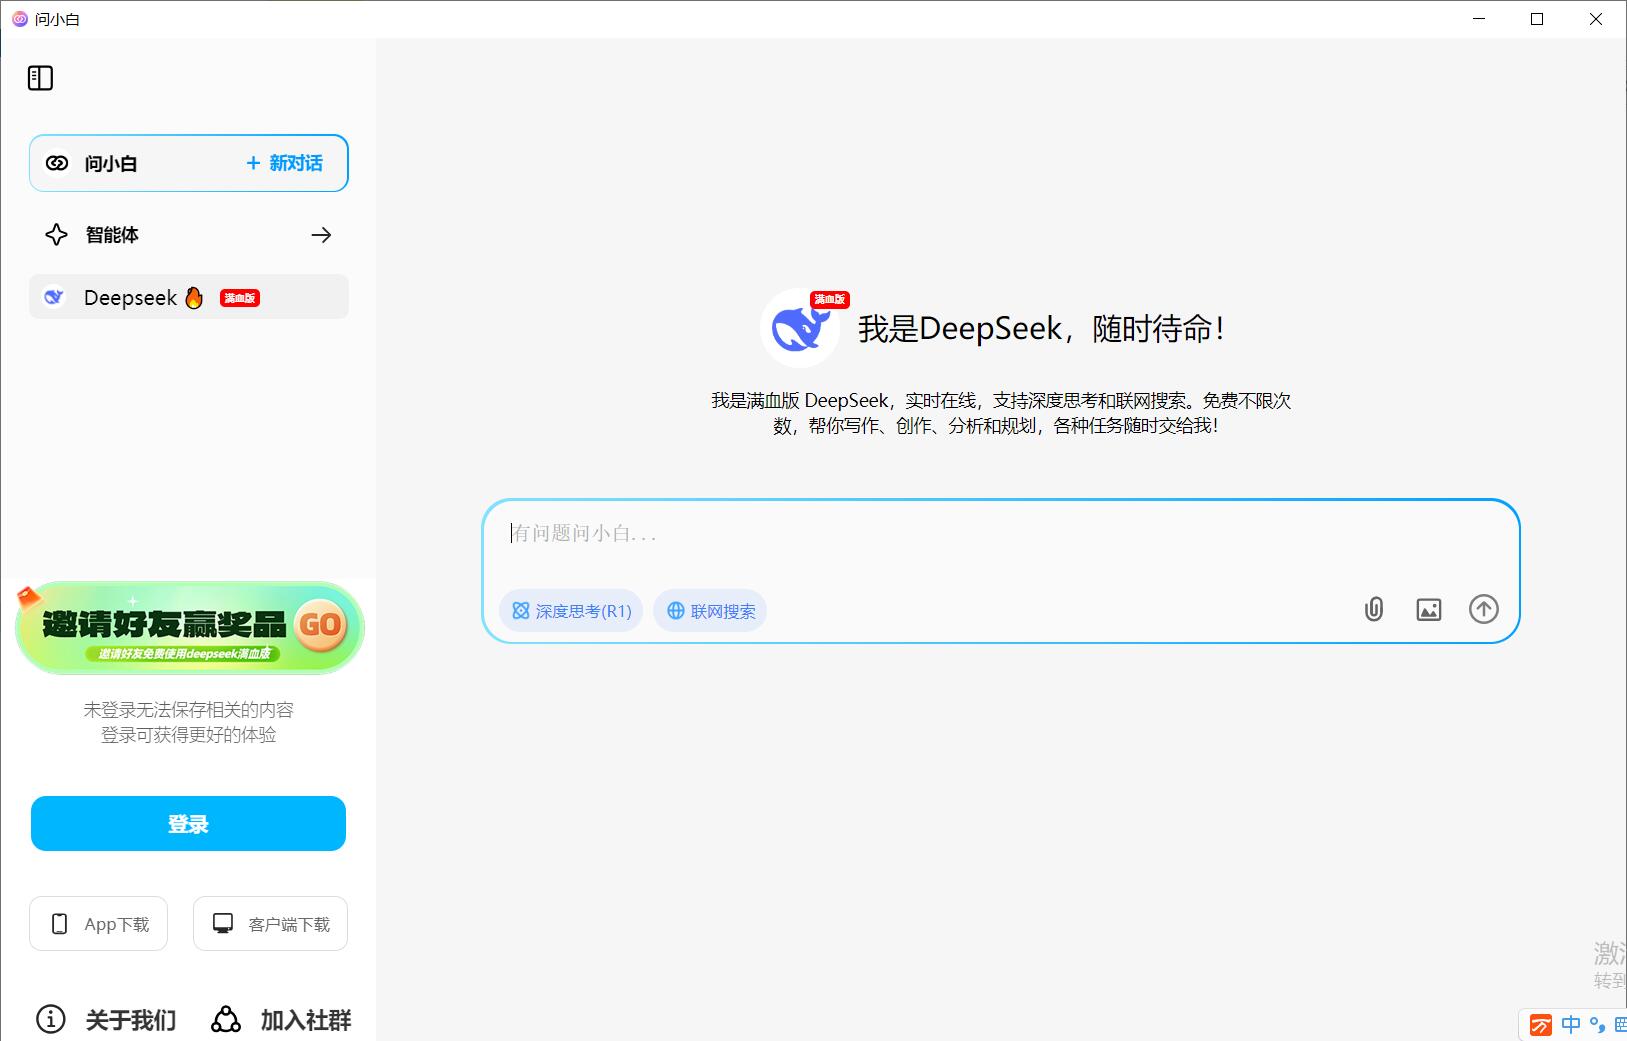Close the 问小白 window
Screen dimensions: 1627x1041
(x=1596, y=19)
